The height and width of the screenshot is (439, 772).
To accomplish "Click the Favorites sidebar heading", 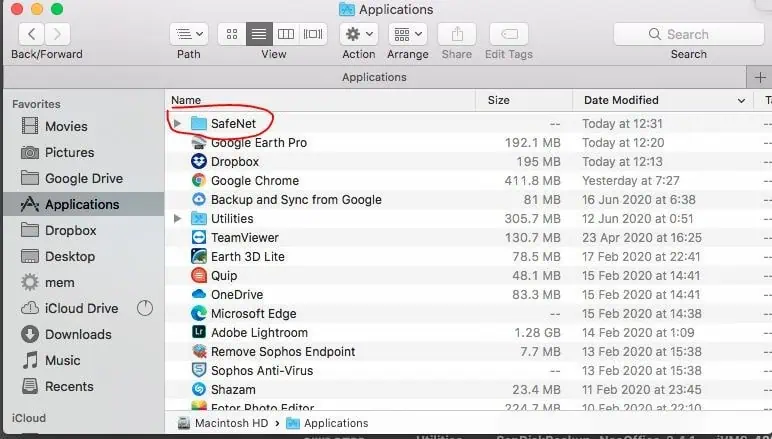I will pos(36,104).
